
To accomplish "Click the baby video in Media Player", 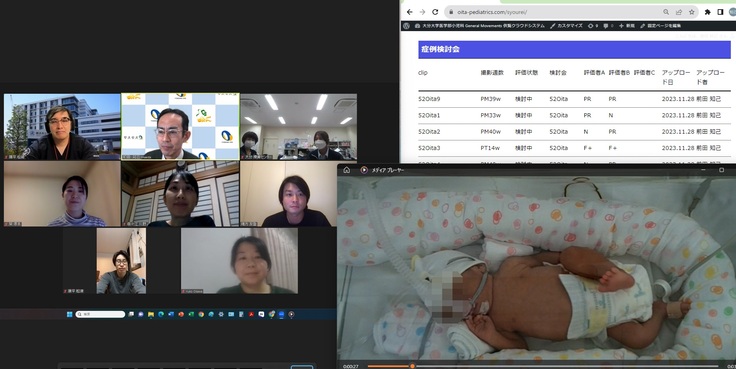I will pos(537,269).
